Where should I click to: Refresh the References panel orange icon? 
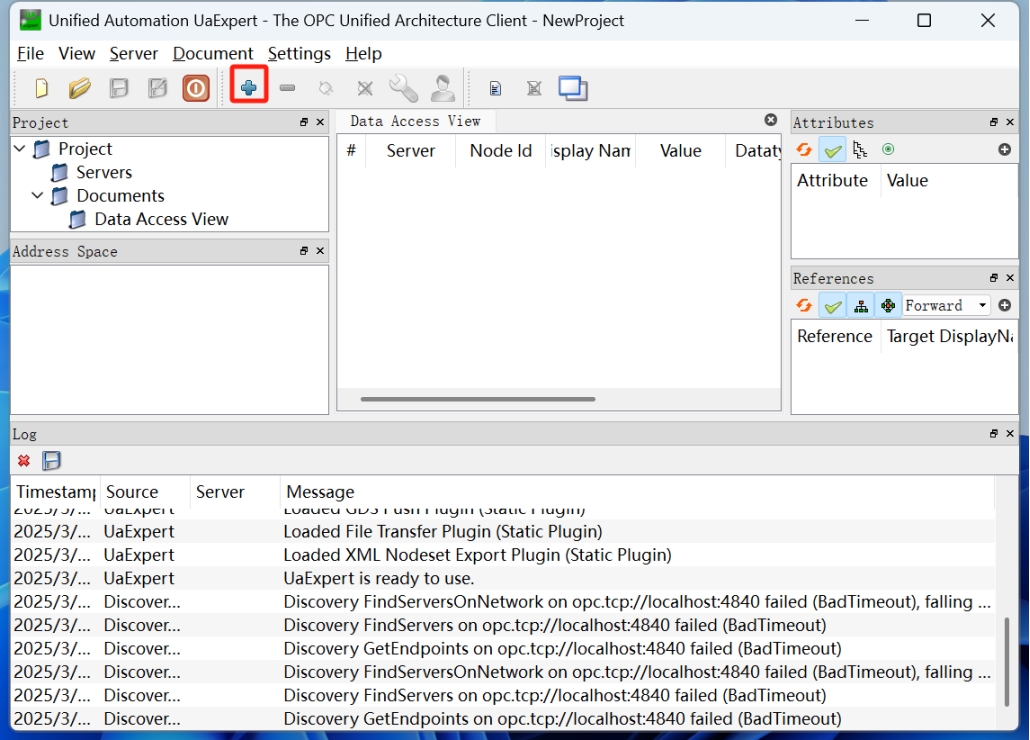tap(804, 305)
